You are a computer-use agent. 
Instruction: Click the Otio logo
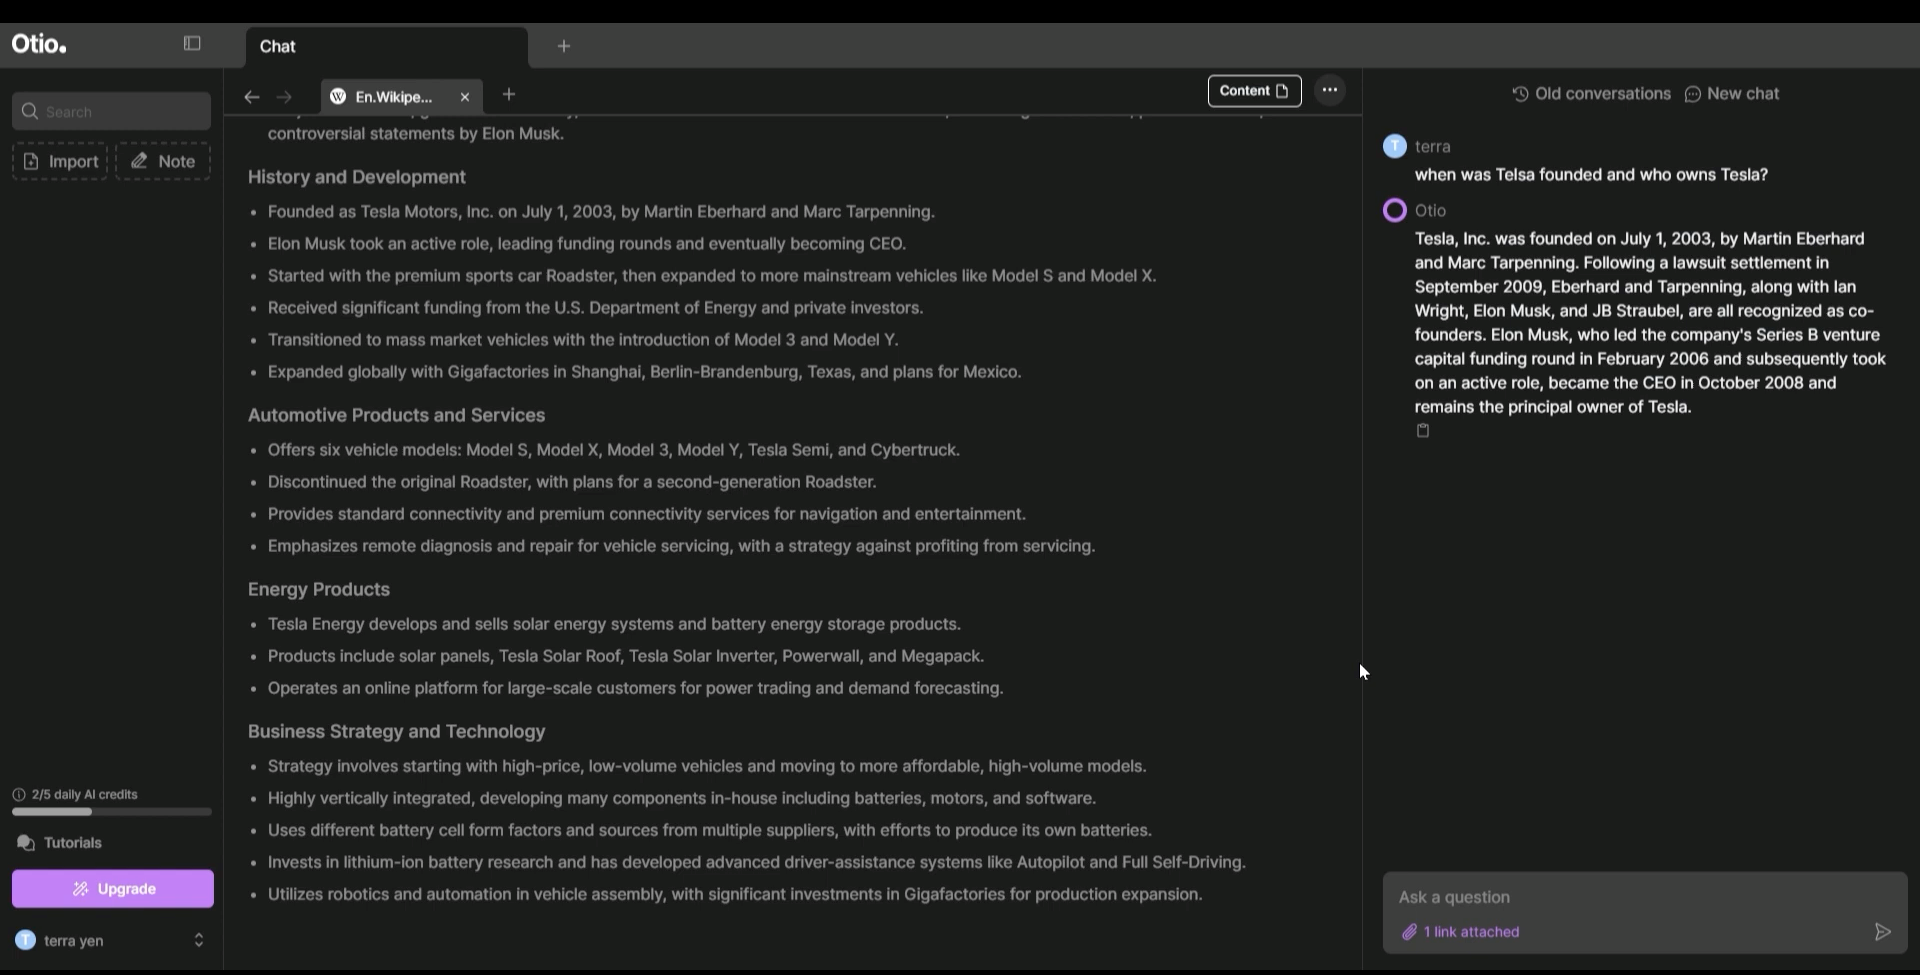click(39, 44)
